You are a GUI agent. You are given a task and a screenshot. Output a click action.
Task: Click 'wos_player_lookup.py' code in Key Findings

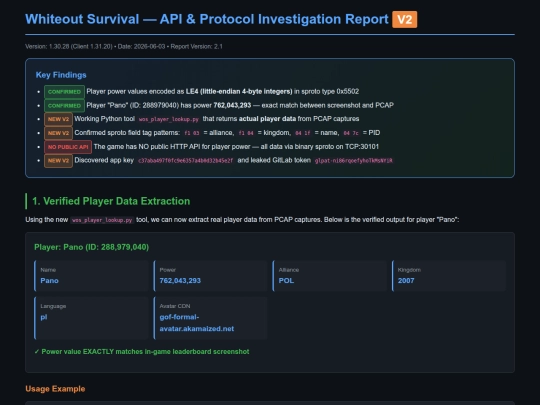pyautogui.click(x=169, y=119)
